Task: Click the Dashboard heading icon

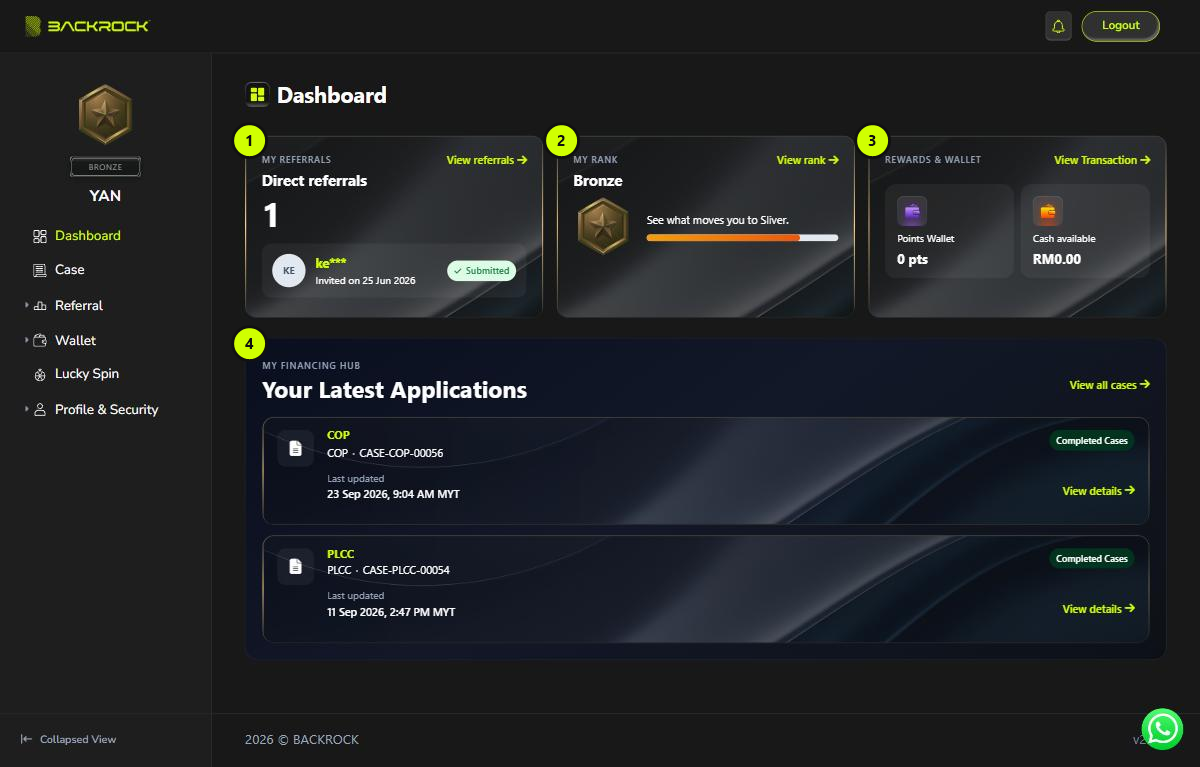Action: [x=257, y=95]
